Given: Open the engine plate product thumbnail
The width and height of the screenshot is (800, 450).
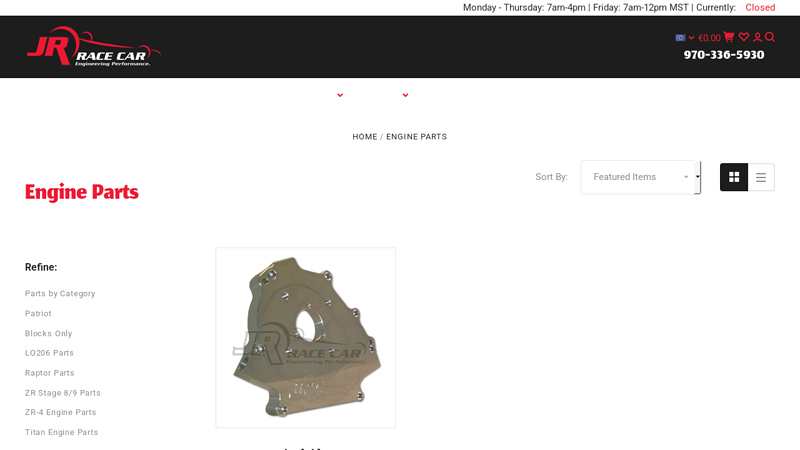Looking at the screenshot, I should (x=305, y=338).
